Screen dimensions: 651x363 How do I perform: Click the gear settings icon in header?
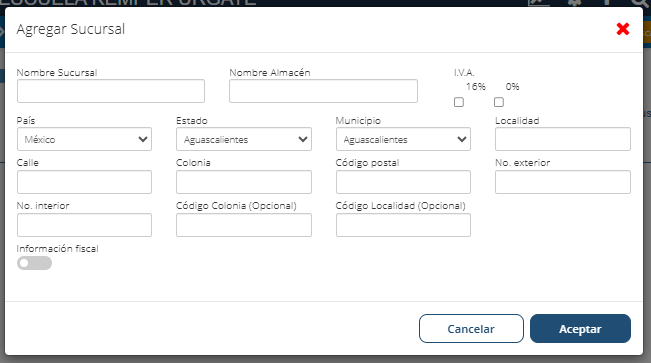[x=575, y=2]
